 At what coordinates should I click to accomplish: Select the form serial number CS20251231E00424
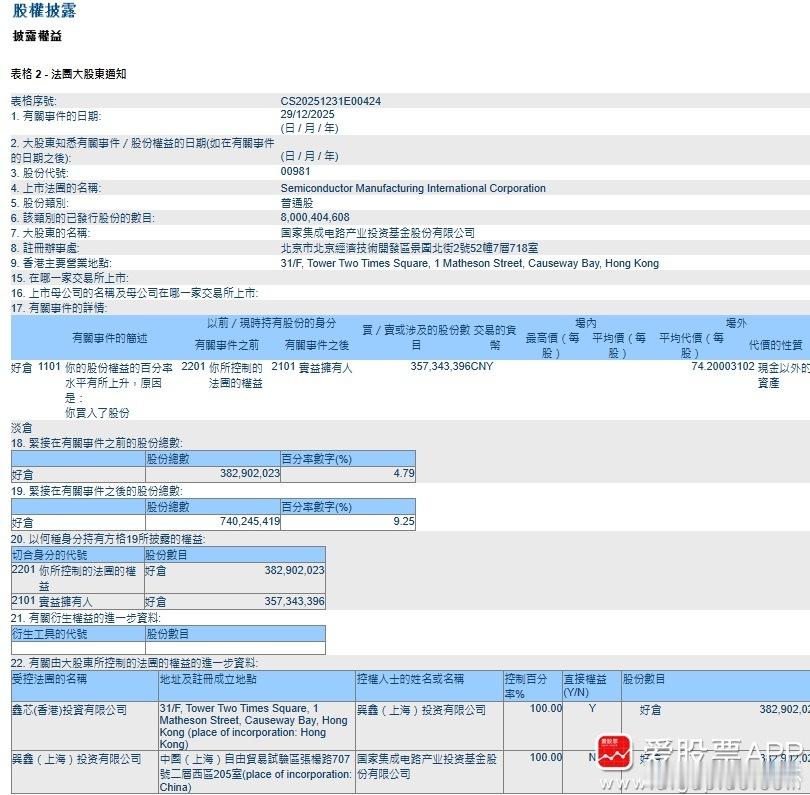pos(331,101)
